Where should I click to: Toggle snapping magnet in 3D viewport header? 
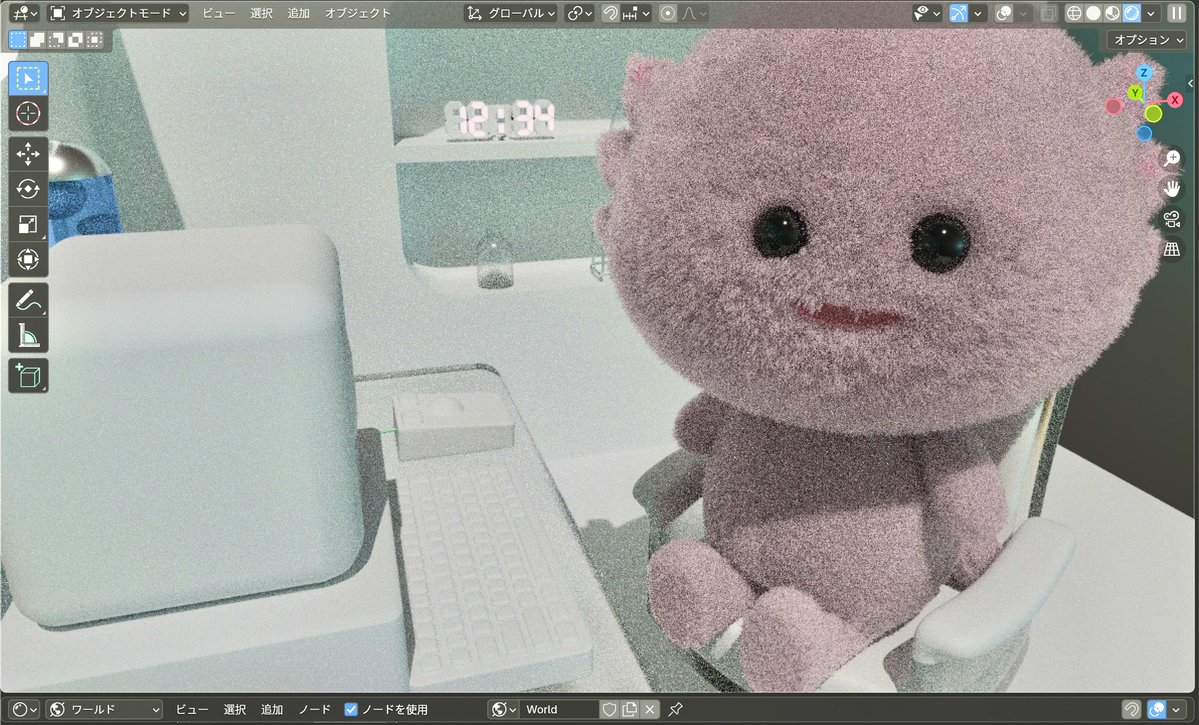click(x=610, y=13)
